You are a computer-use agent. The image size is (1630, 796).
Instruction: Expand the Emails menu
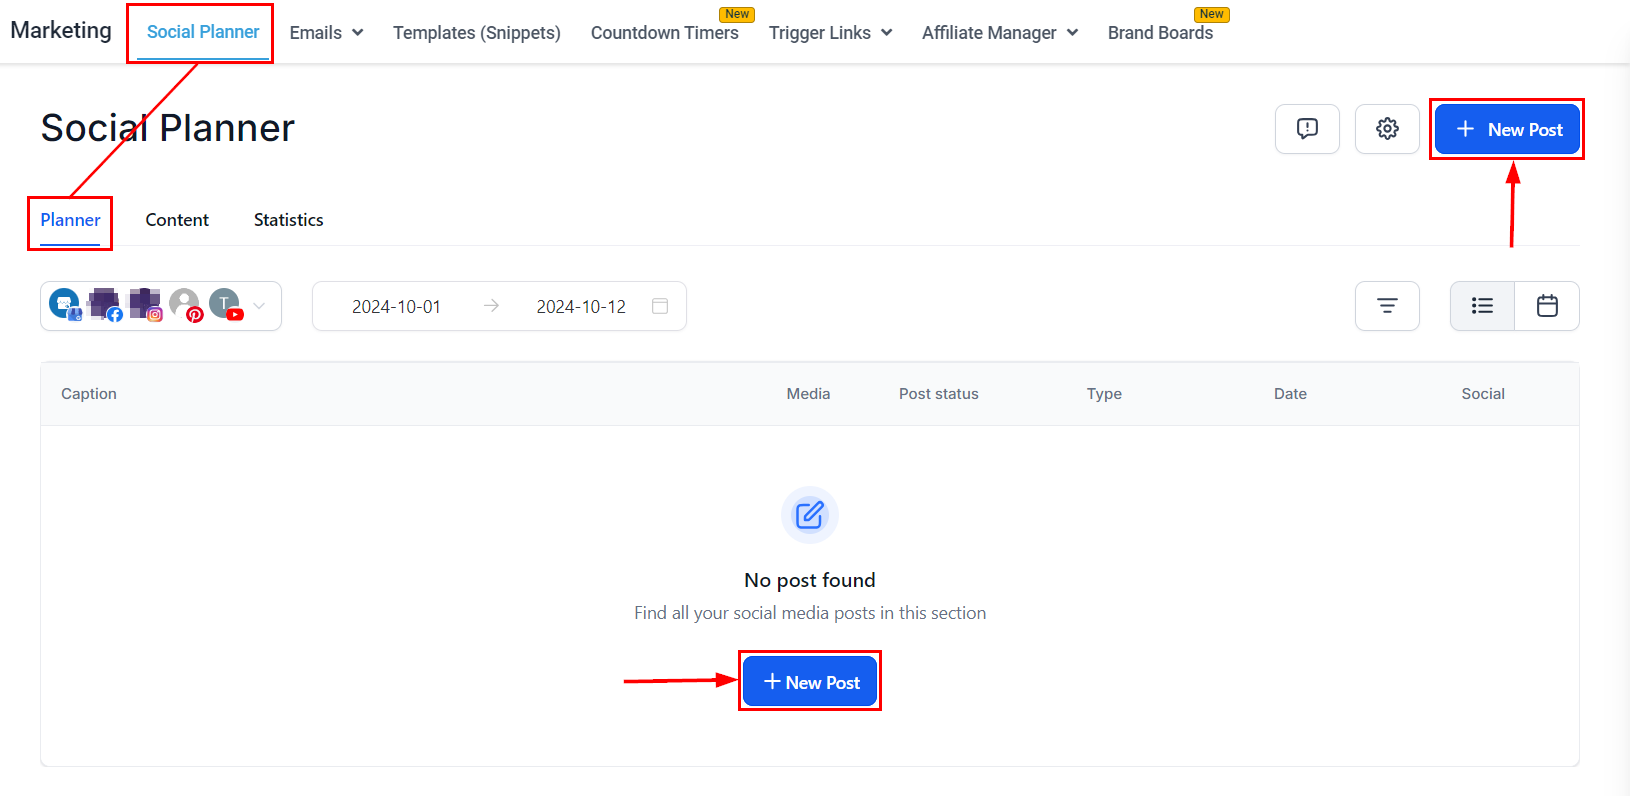point(326,33)
